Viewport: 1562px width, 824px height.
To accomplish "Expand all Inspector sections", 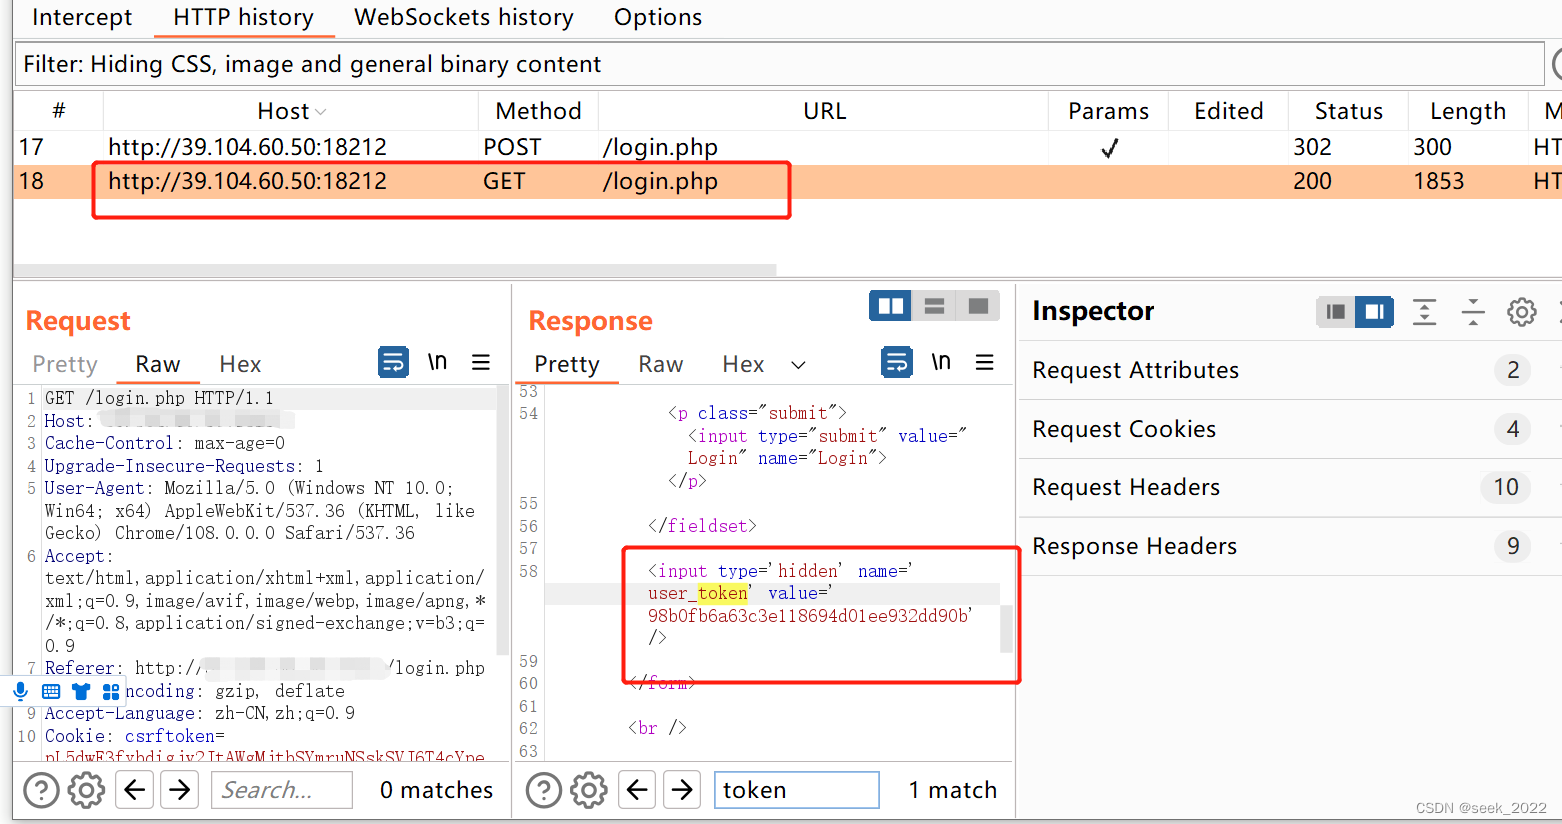I will [x=1424, y=312].
